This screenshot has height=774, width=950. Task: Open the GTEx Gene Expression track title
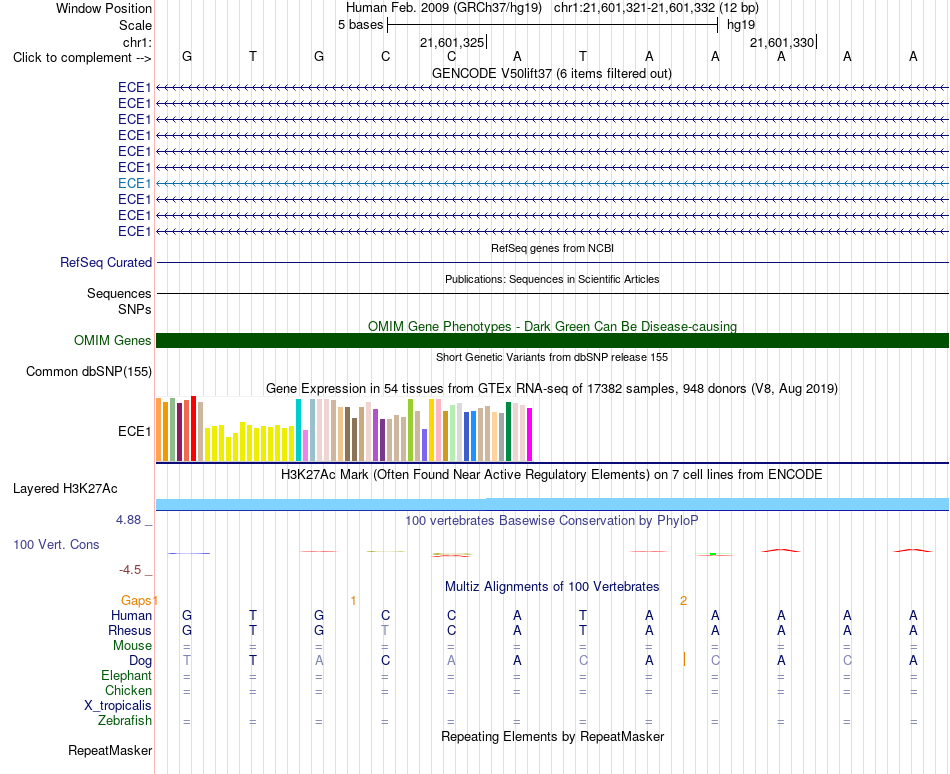point(552,389)
